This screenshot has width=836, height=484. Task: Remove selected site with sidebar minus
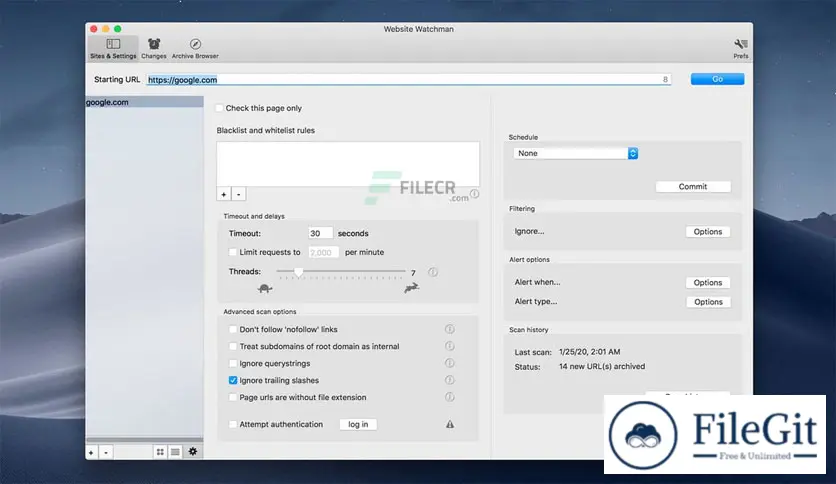[106, 453]
